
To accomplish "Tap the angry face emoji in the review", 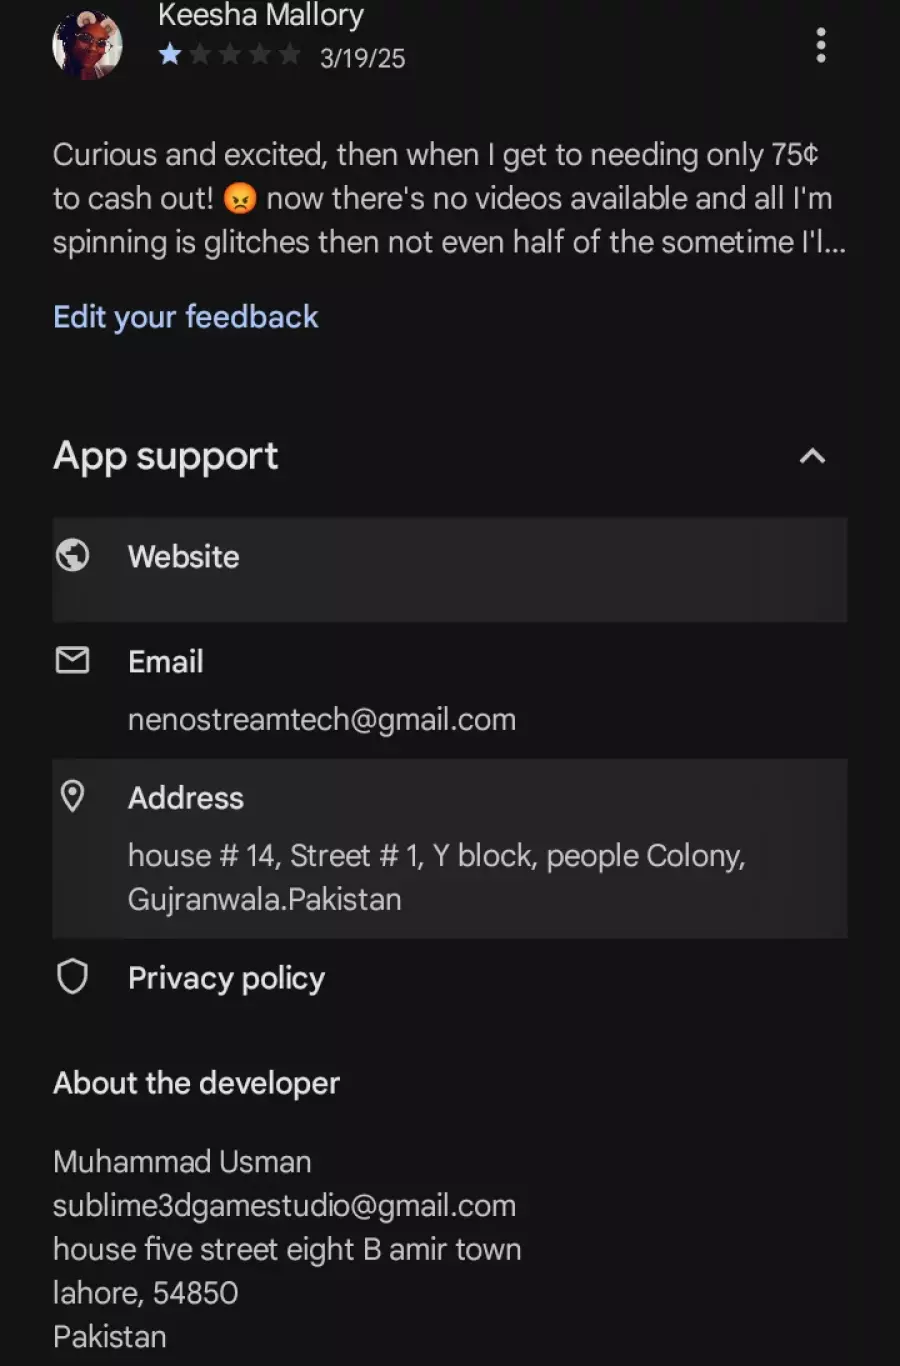I will coord(240,199).
